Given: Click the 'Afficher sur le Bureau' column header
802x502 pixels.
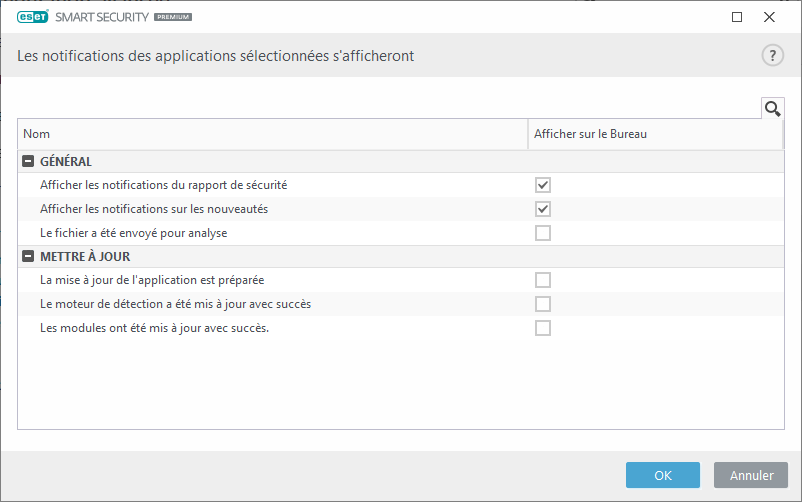Looking at the screenshot, I should [655, 134].
